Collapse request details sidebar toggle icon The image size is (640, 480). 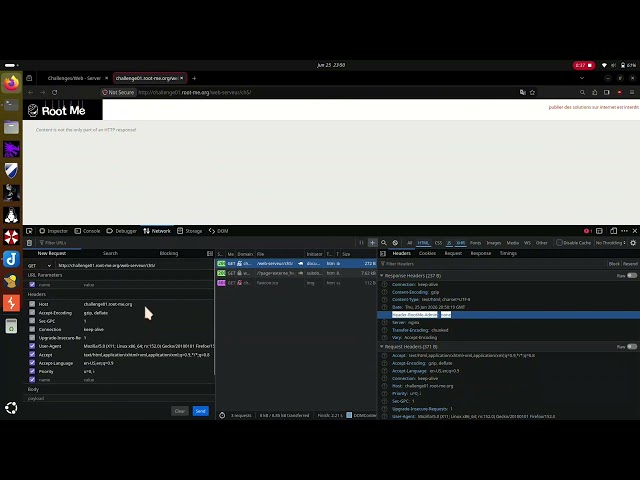[383, 253]
